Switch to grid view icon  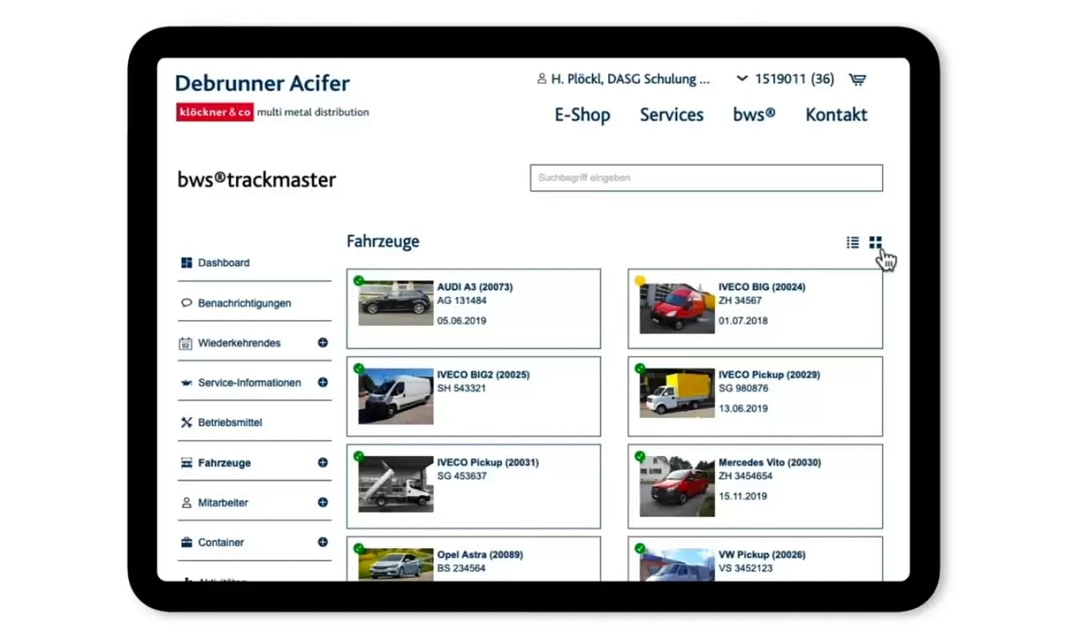(x=875, y=242)
